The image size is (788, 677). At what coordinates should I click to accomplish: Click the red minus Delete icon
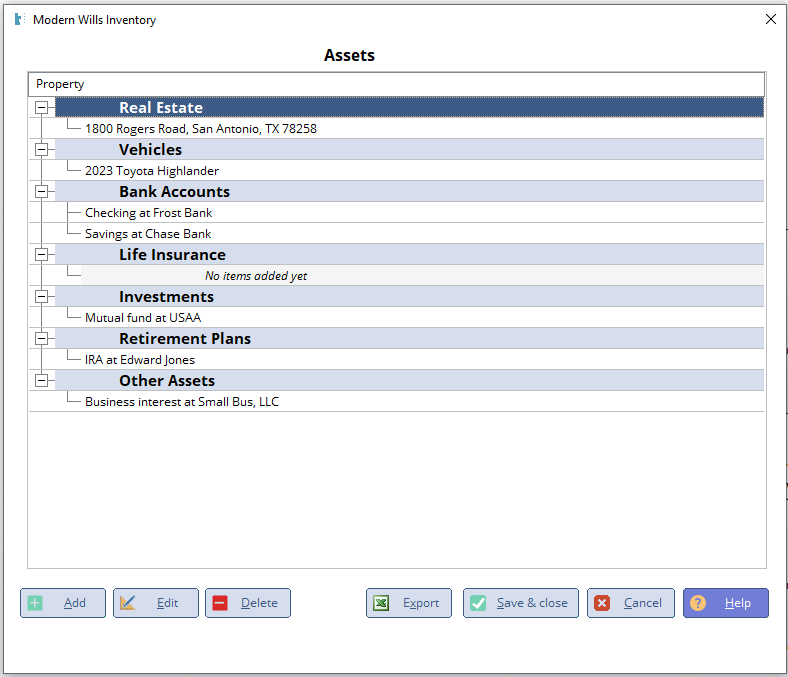[x=220, y=603]
